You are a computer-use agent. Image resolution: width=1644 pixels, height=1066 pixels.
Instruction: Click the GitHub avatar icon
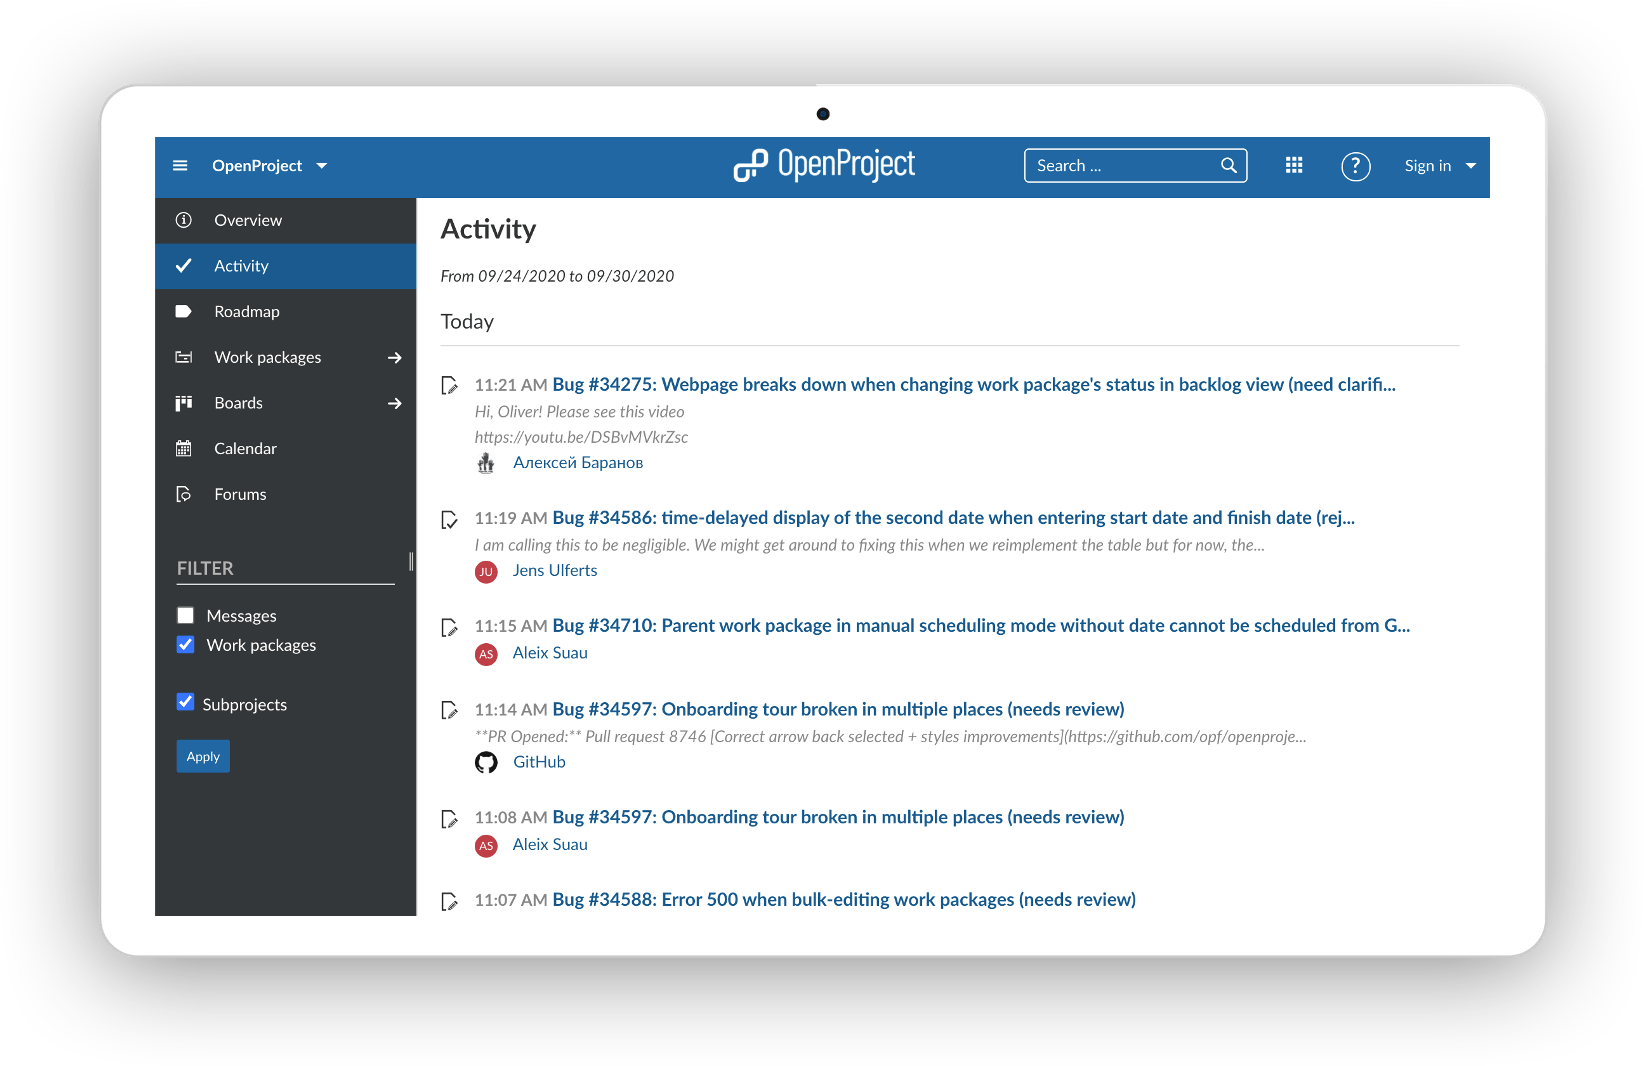[x=486, y=763]
